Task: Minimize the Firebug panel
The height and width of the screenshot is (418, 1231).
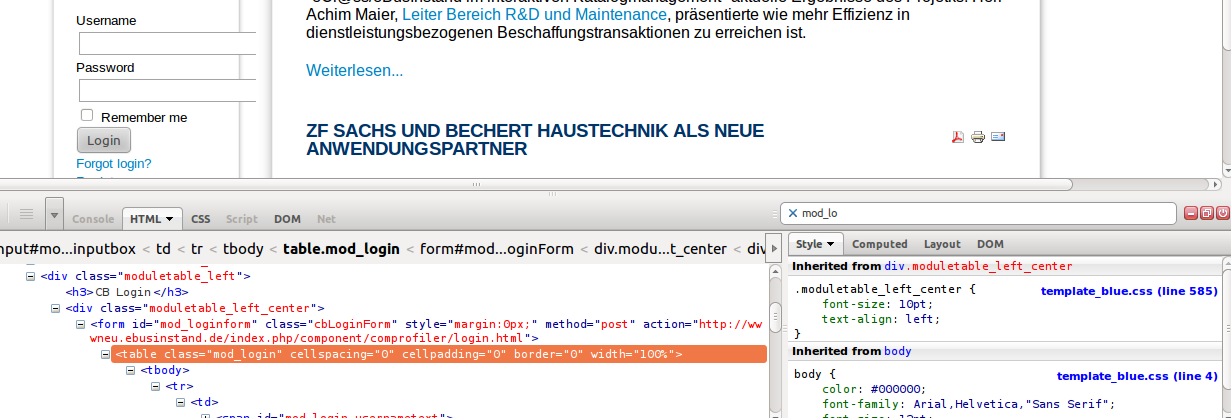Action: pyautogui.click(x=1191, y=213)
